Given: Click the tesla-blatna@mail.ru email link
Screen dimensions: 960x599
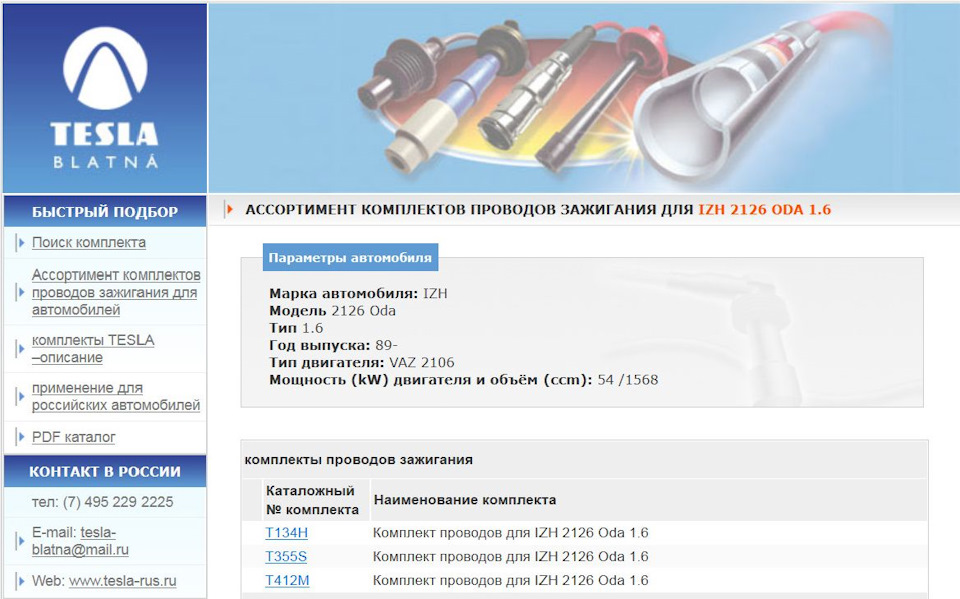Looking at the screenshot, I should coord(80,541).
